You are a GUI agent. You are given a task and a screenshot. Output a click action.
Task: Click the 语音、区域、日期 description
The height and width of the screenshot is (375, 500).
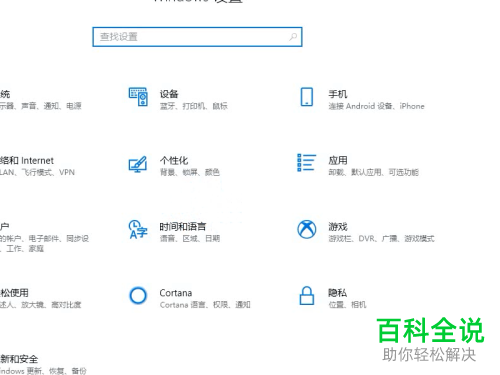click(190, 238)
